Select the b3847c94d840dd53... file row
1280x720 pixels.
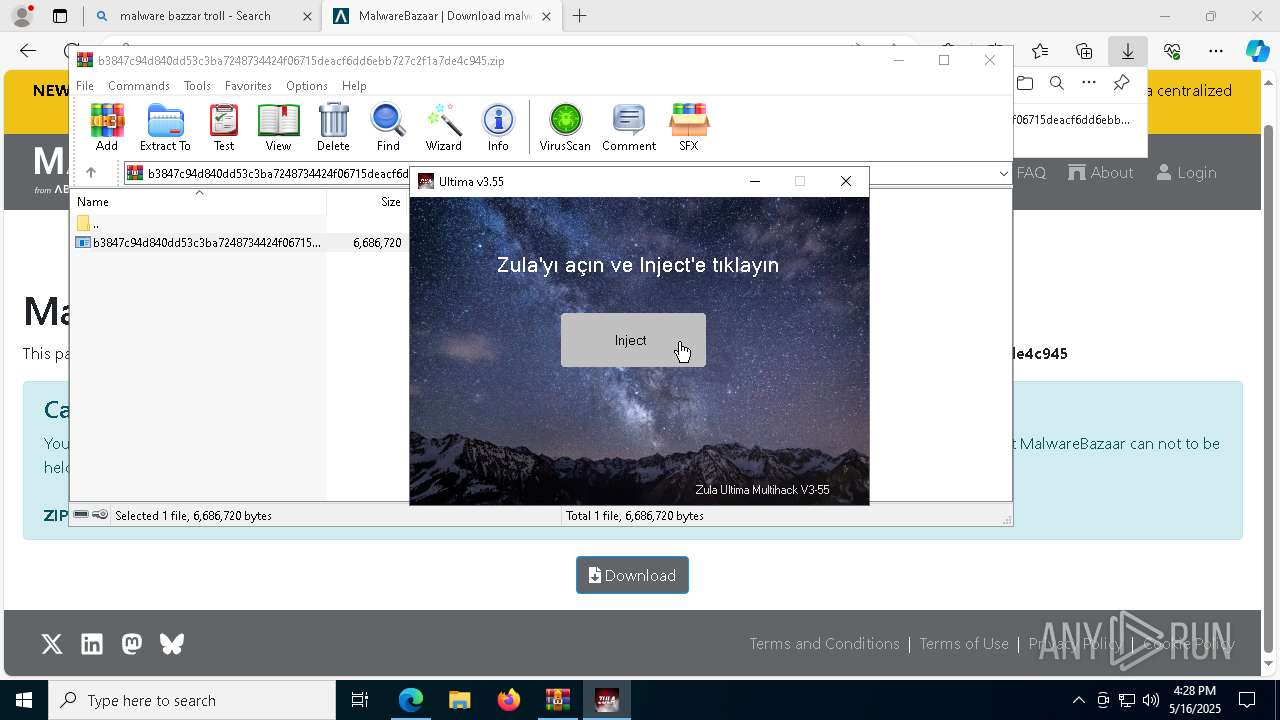(x=238, y=243)
